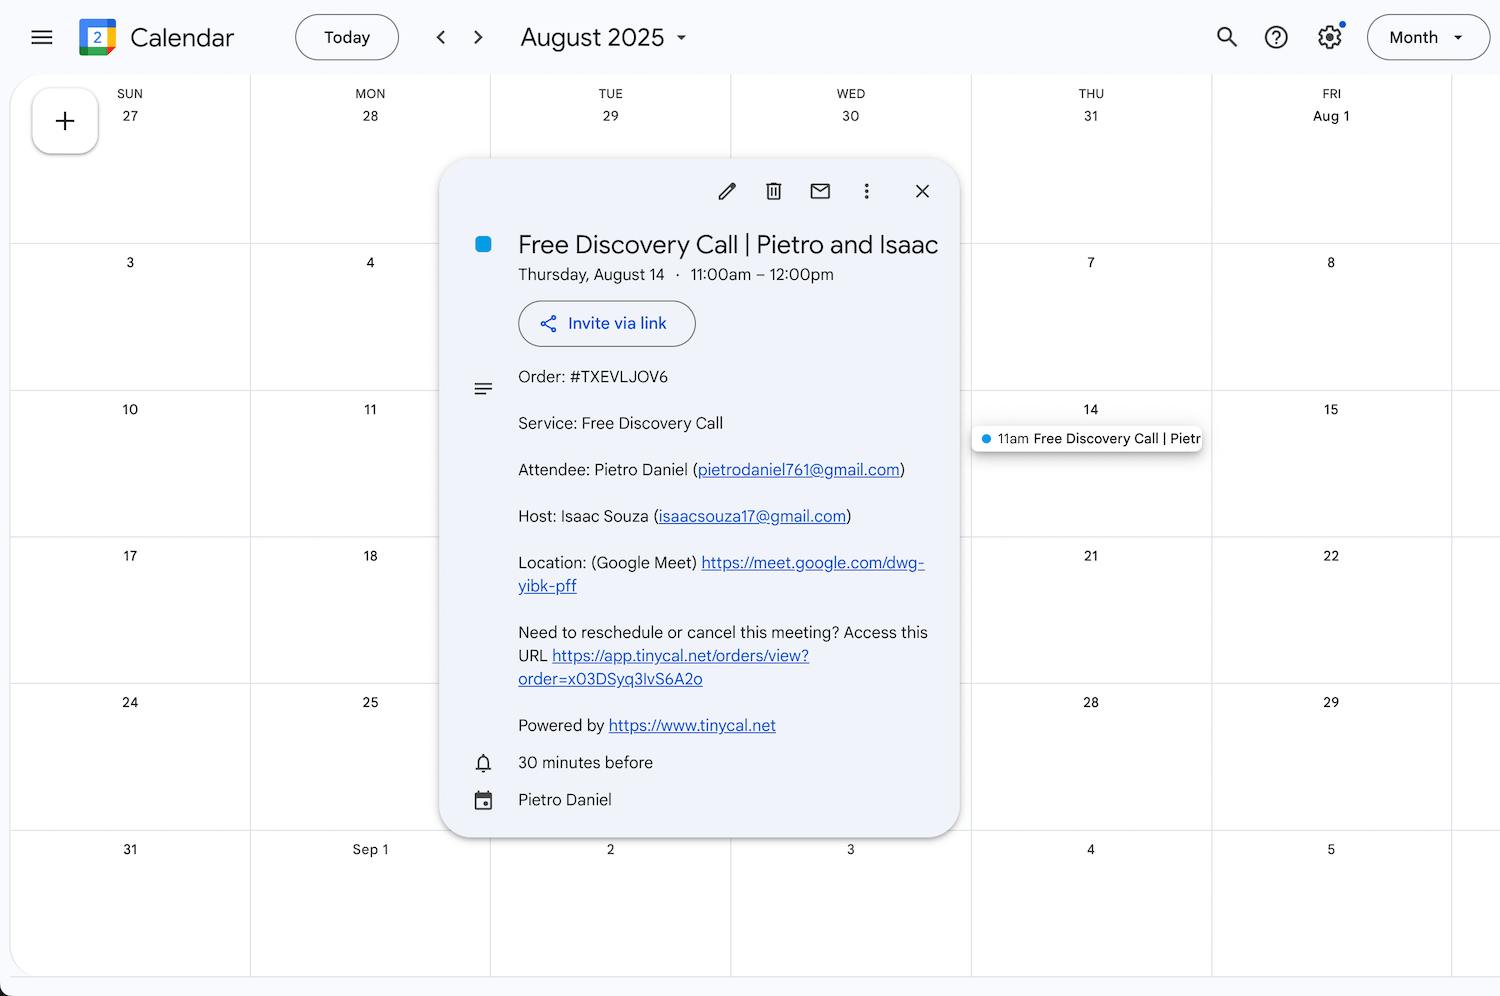Click the Invite via link button
The image size is (1500, 996).
(x=606, y=324)
